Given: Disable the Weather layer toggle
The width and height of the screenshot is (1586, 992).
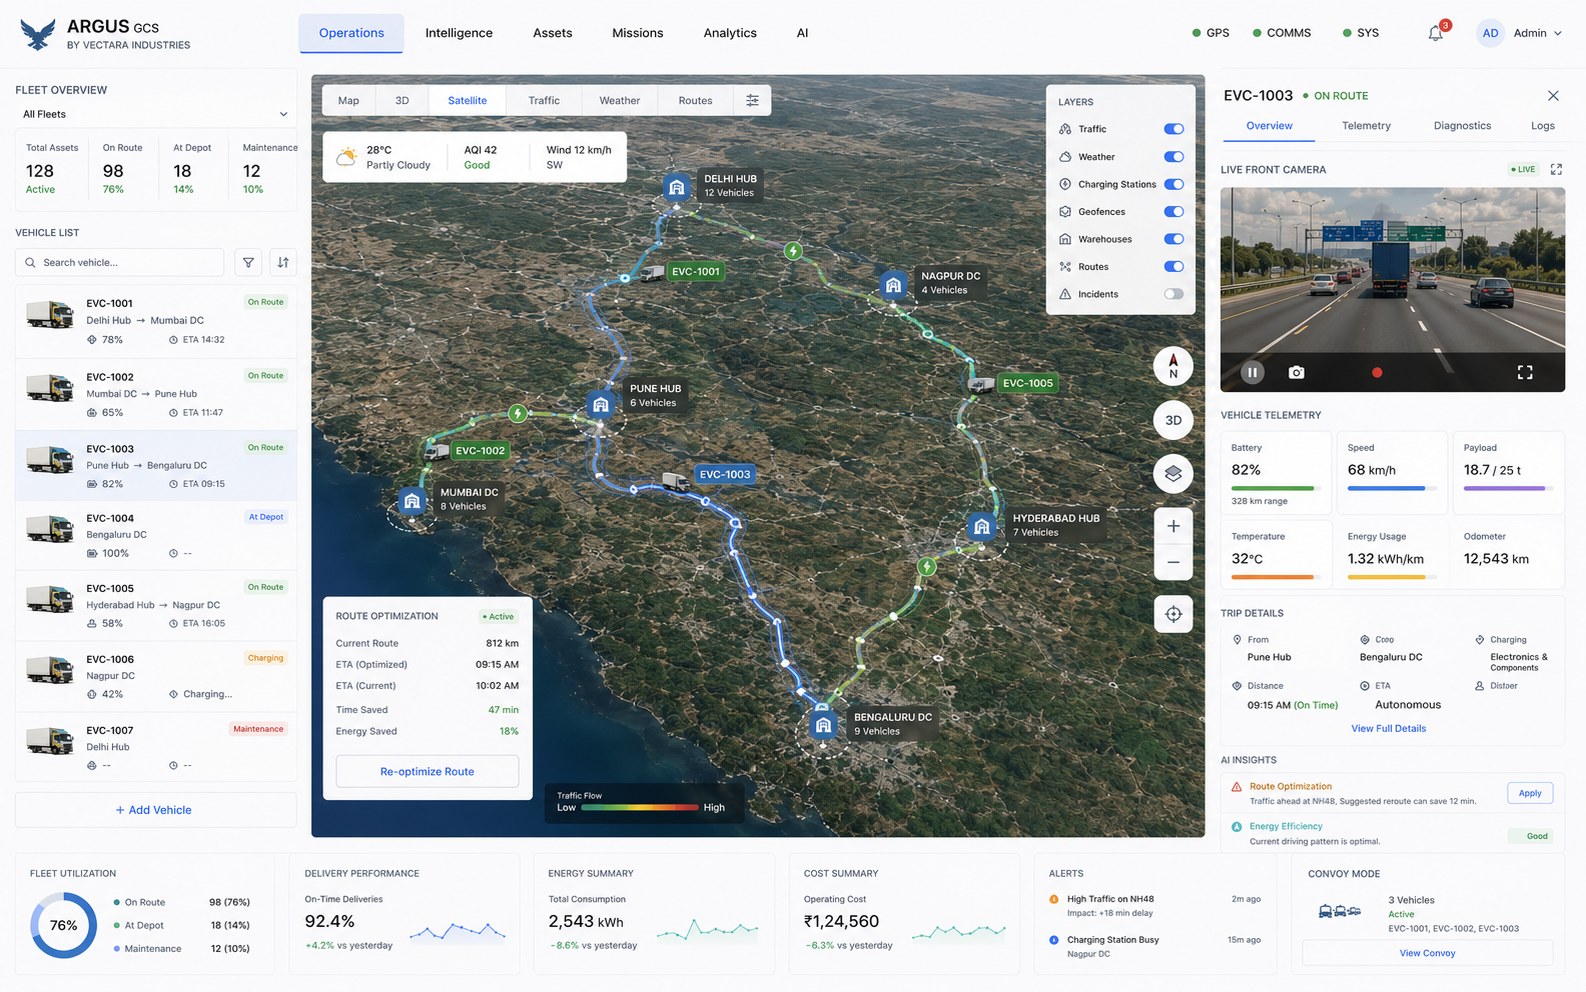Looking at the screenshot, I should [1174, 157].
